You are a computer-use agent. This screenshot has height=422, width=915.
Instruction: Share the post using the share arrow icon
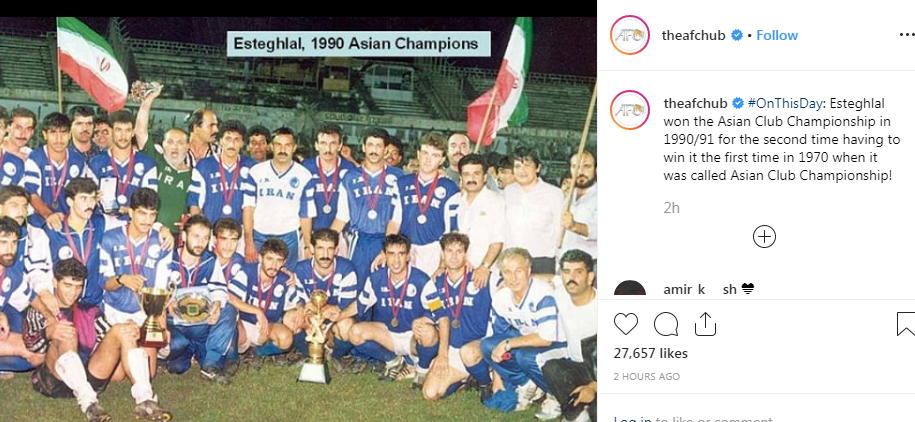[705, 324]
